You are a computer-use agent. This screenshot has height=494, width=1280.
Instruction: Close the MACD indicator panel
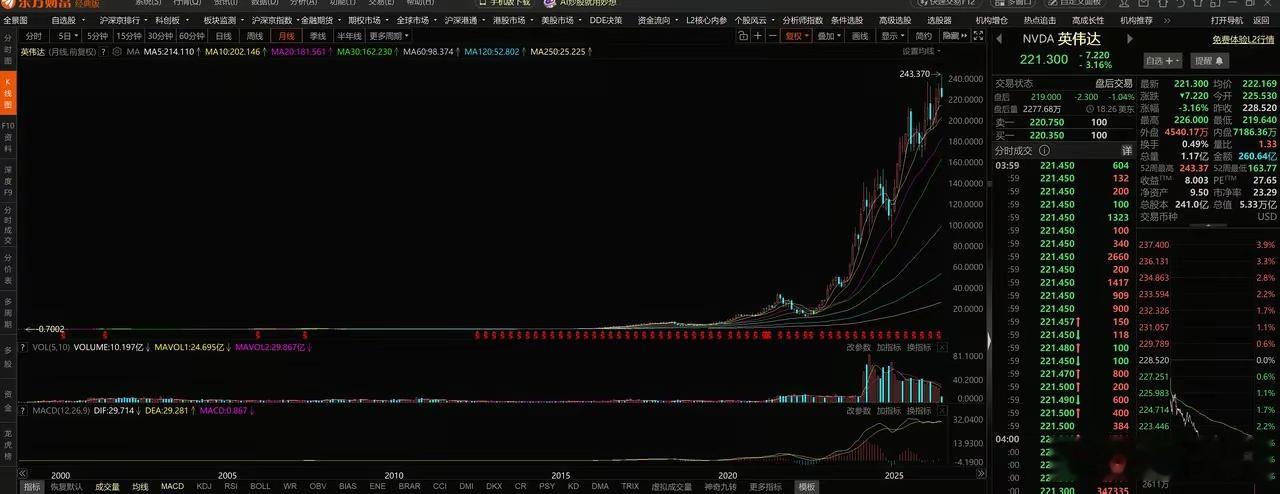pos(943,411)
